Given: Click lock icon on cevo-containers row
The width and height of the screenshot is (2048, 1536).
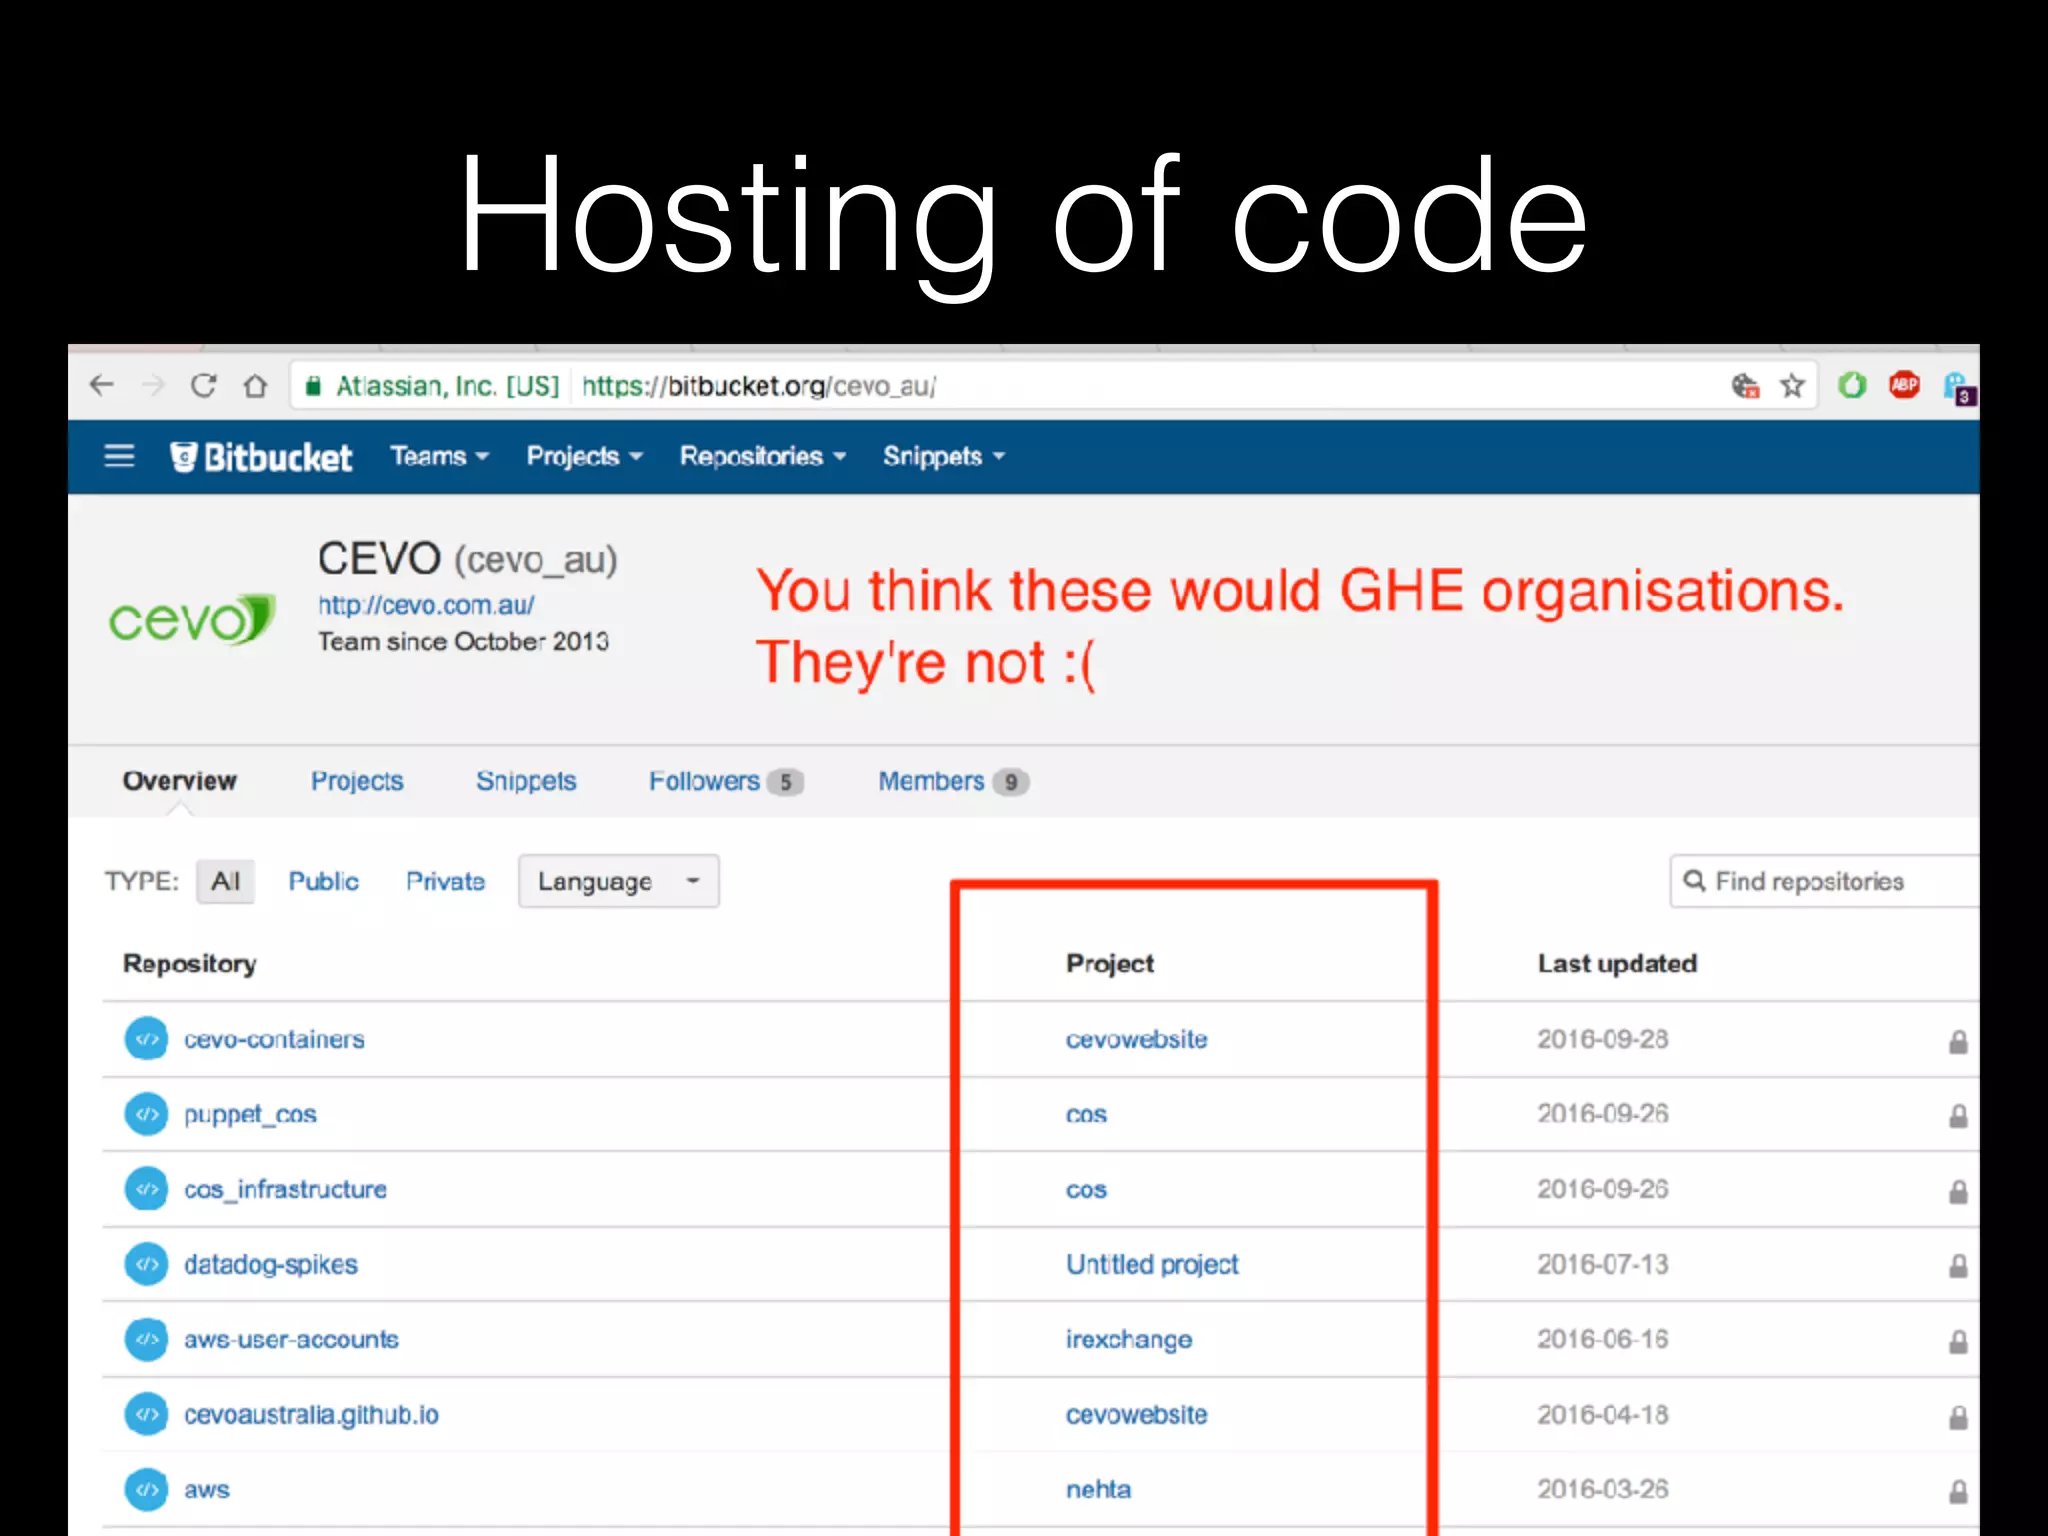Looking at the screenshot, I should (x=1958, y=1042).
